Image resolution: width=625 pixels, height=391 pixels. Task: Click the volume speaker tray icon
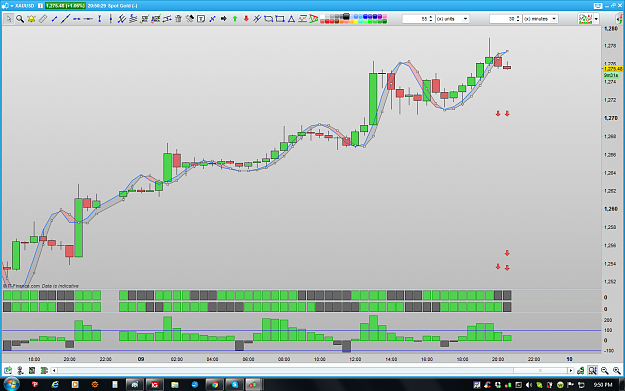[529, 385]
